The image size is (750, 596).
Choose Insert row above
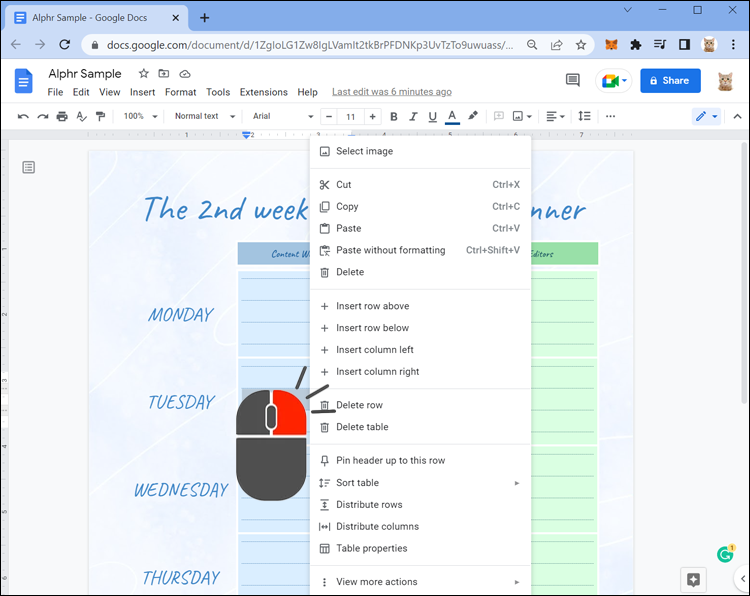(x=420, y=306)
